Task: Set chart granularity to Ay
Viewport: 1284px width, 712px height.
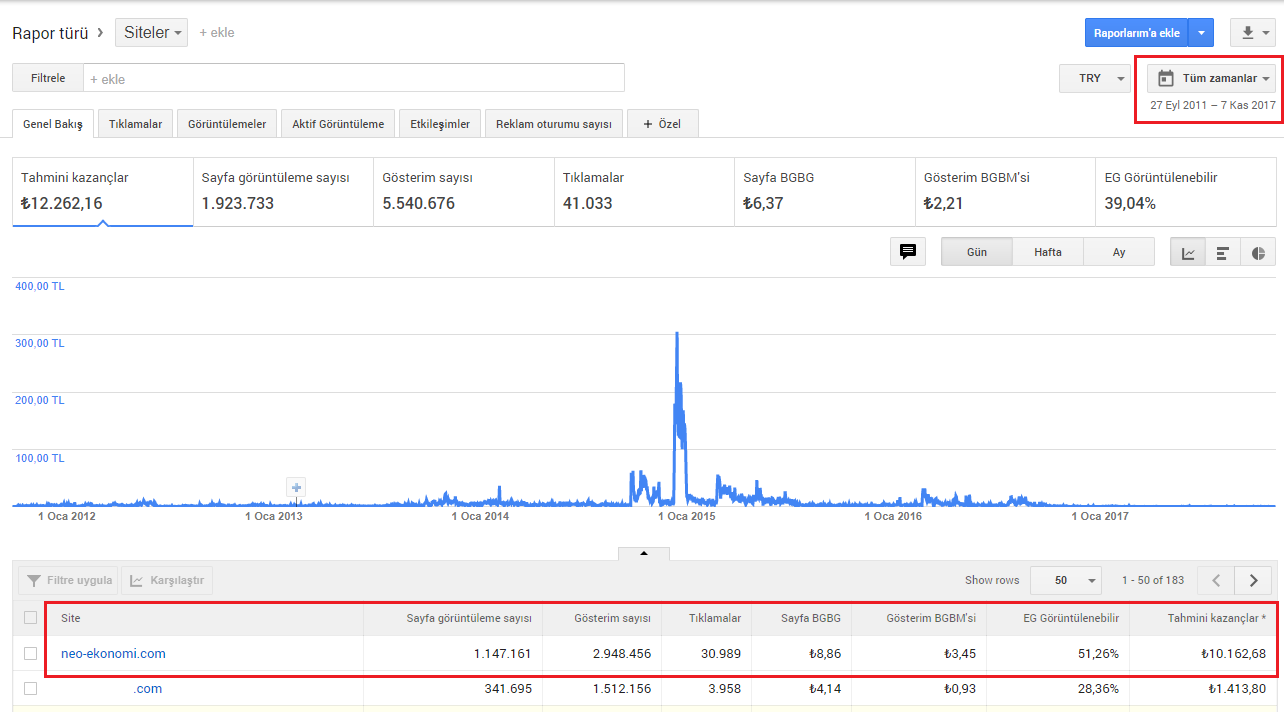Action: coord(1119,252)
